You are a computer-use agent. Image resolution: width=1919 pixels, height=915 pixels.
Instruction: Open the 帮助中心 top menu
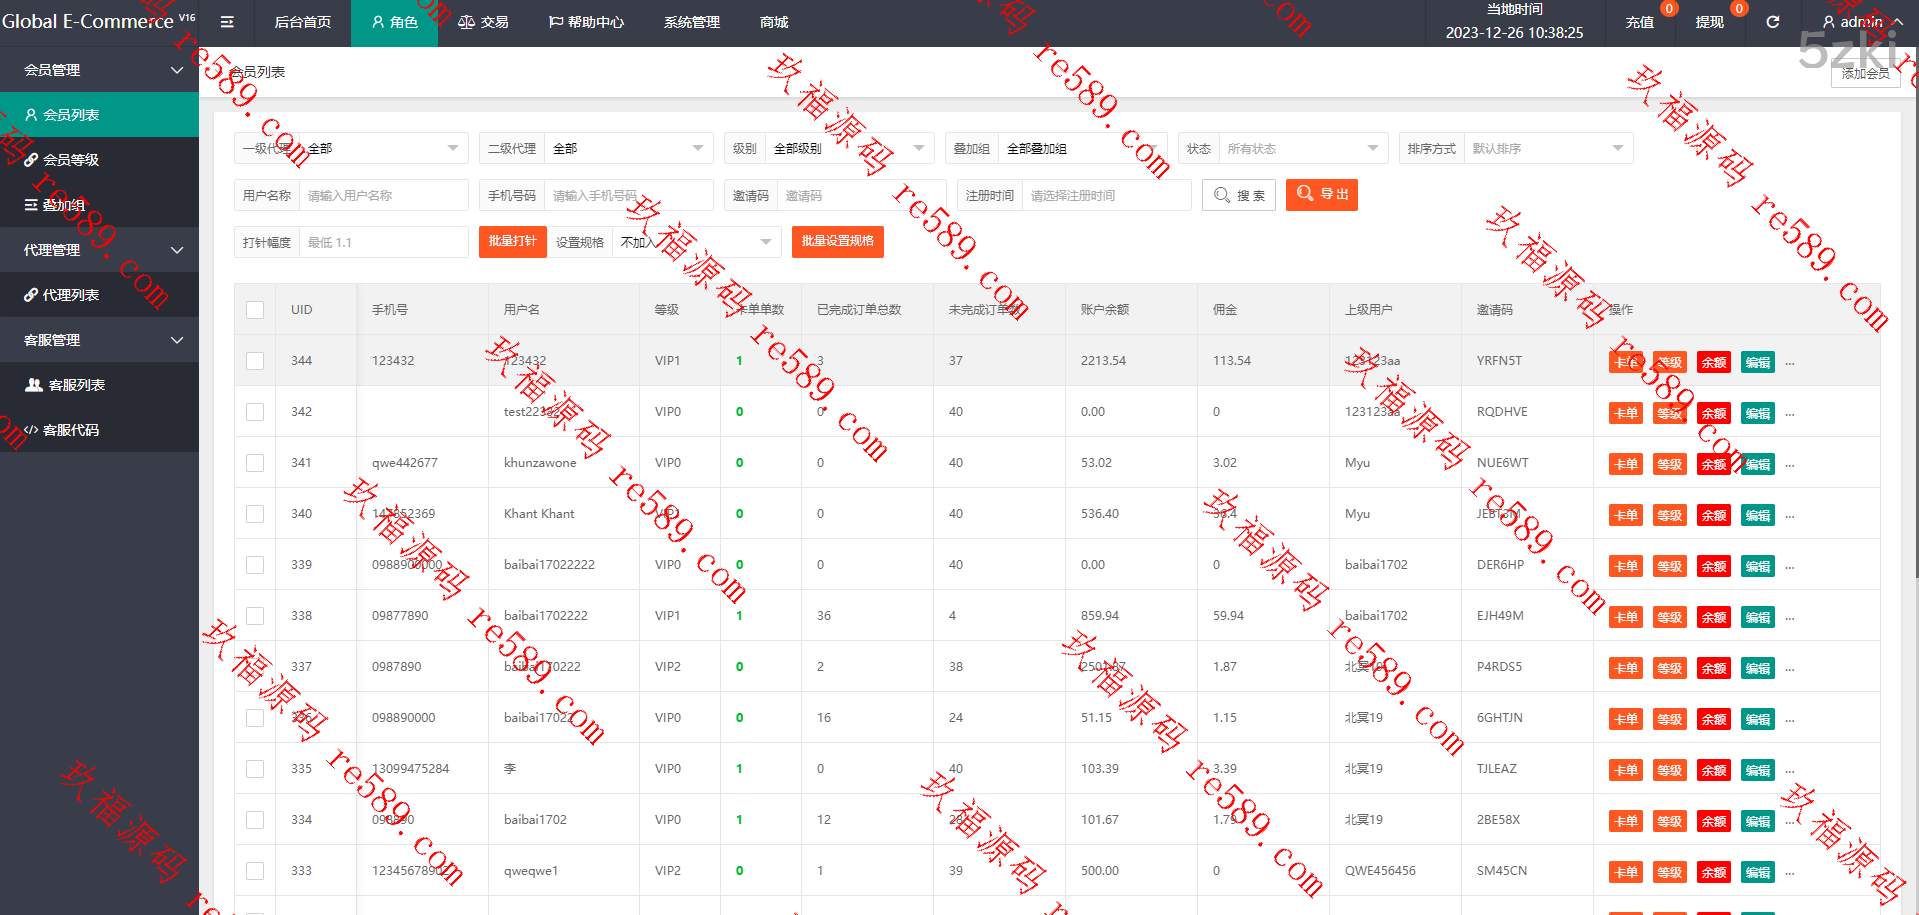(586, 22)
